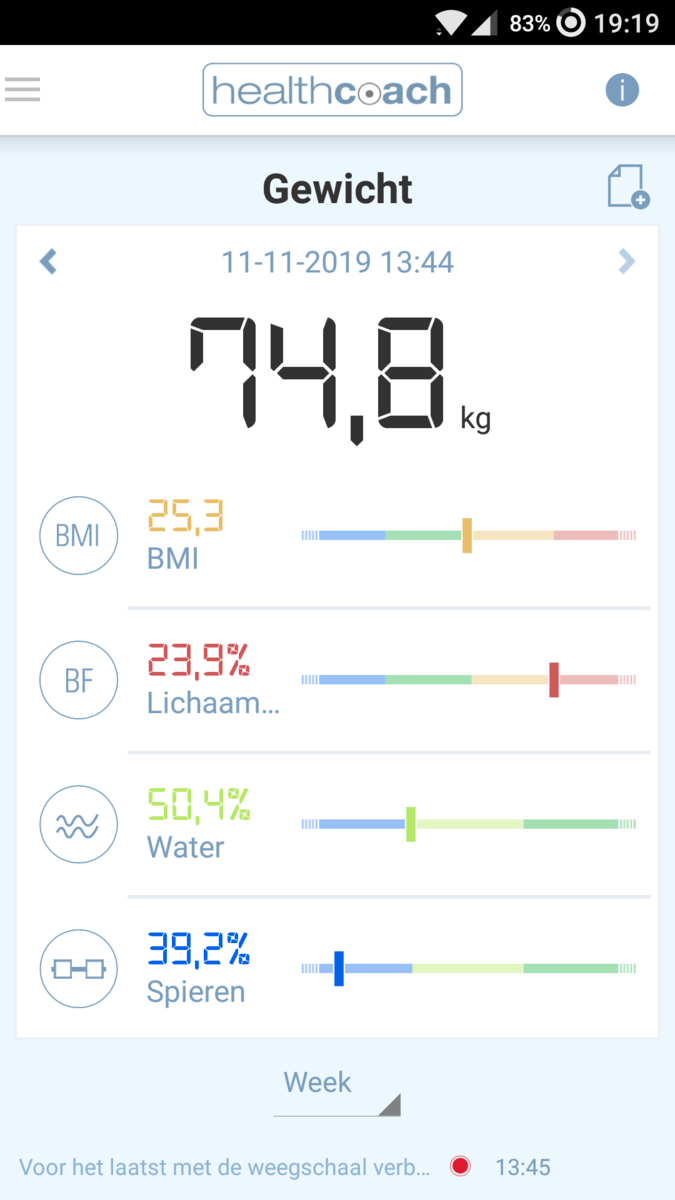Tap the red connection status dot
Image resolution: width=675 pixels, height=1200 pixels.
click(460, 1166)
